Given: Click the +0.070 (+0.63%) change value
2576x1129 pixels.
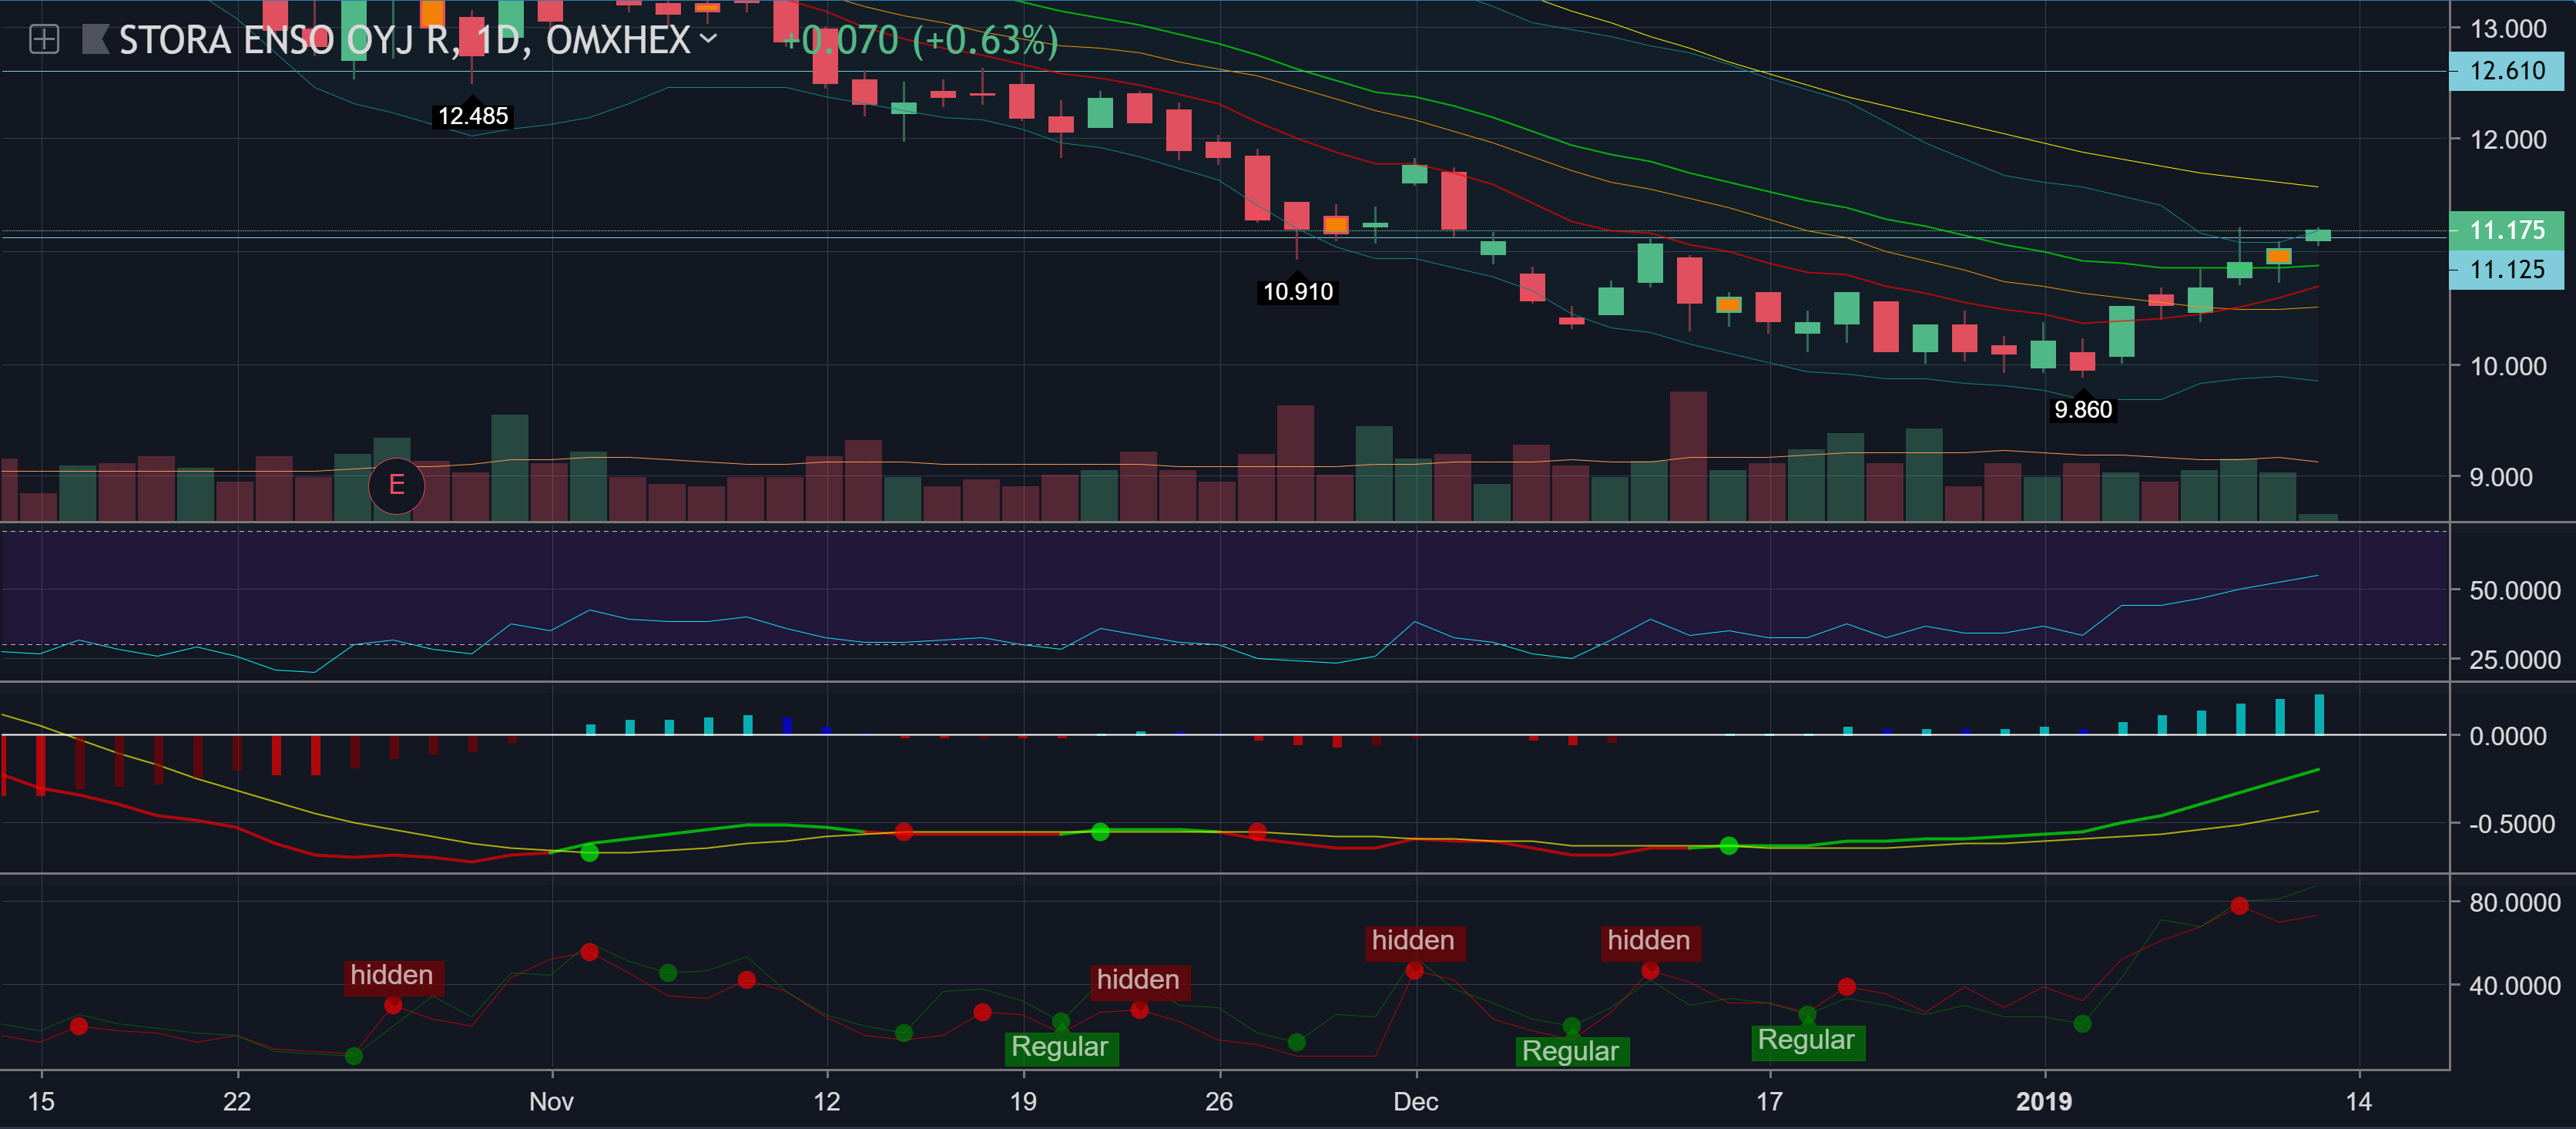Looking at the screenshot, I should 919,40.
